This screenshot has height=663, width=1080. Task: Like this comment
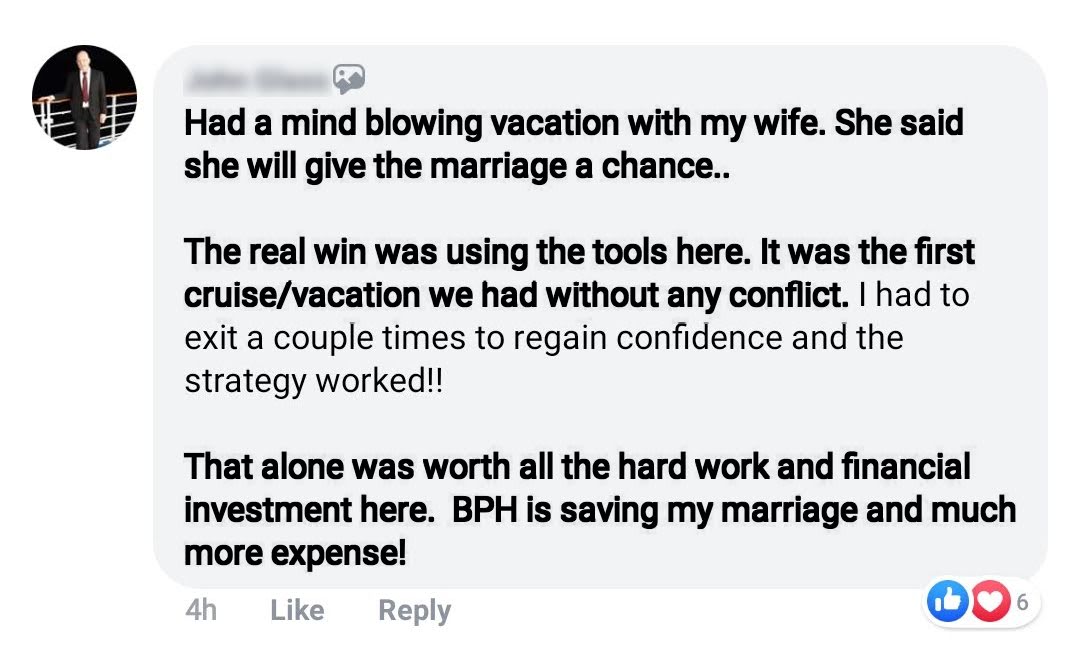(297, 610)
